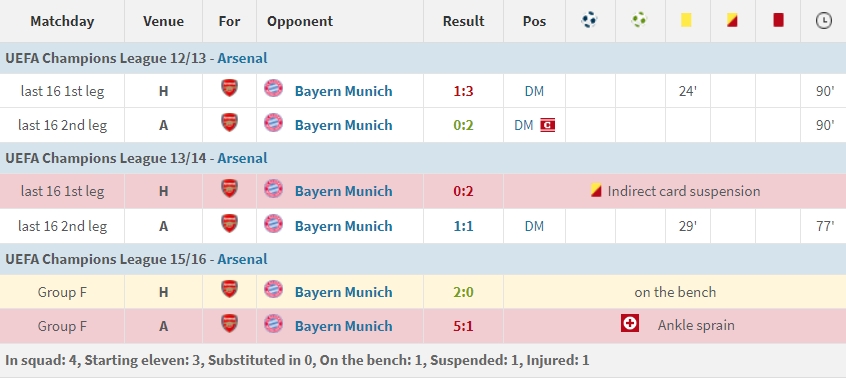The image size is (846, 378).
Task: Click the green assists ball icon
Action: (639, 20)
